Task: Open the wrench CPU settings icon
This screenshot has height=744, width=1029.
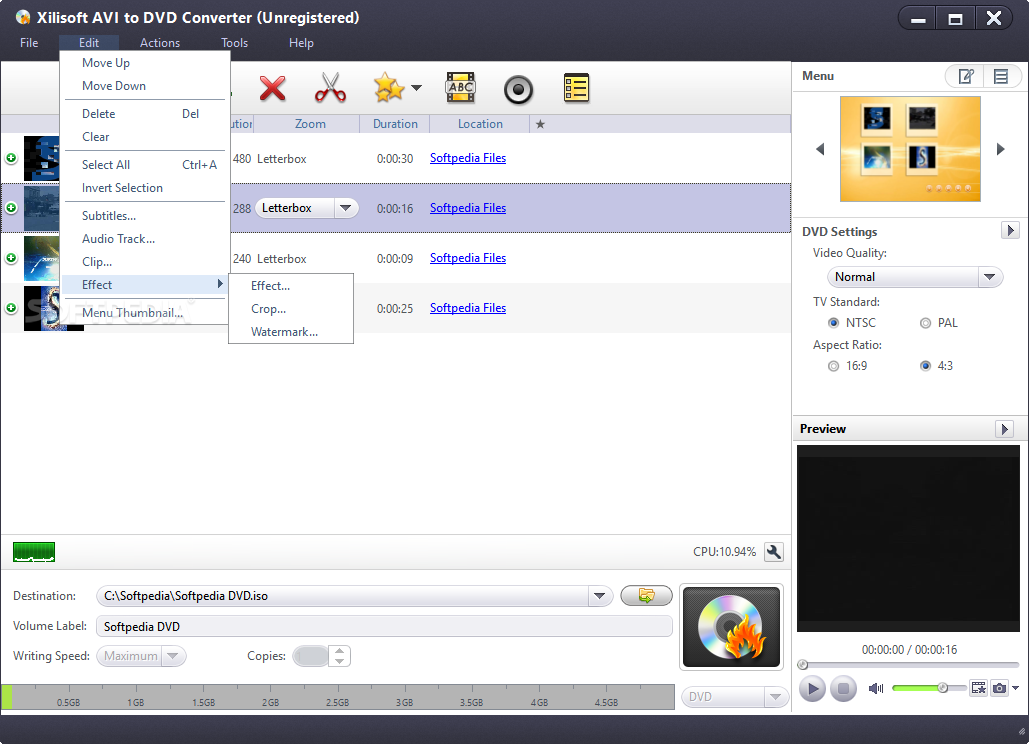Action: (774, 552)
